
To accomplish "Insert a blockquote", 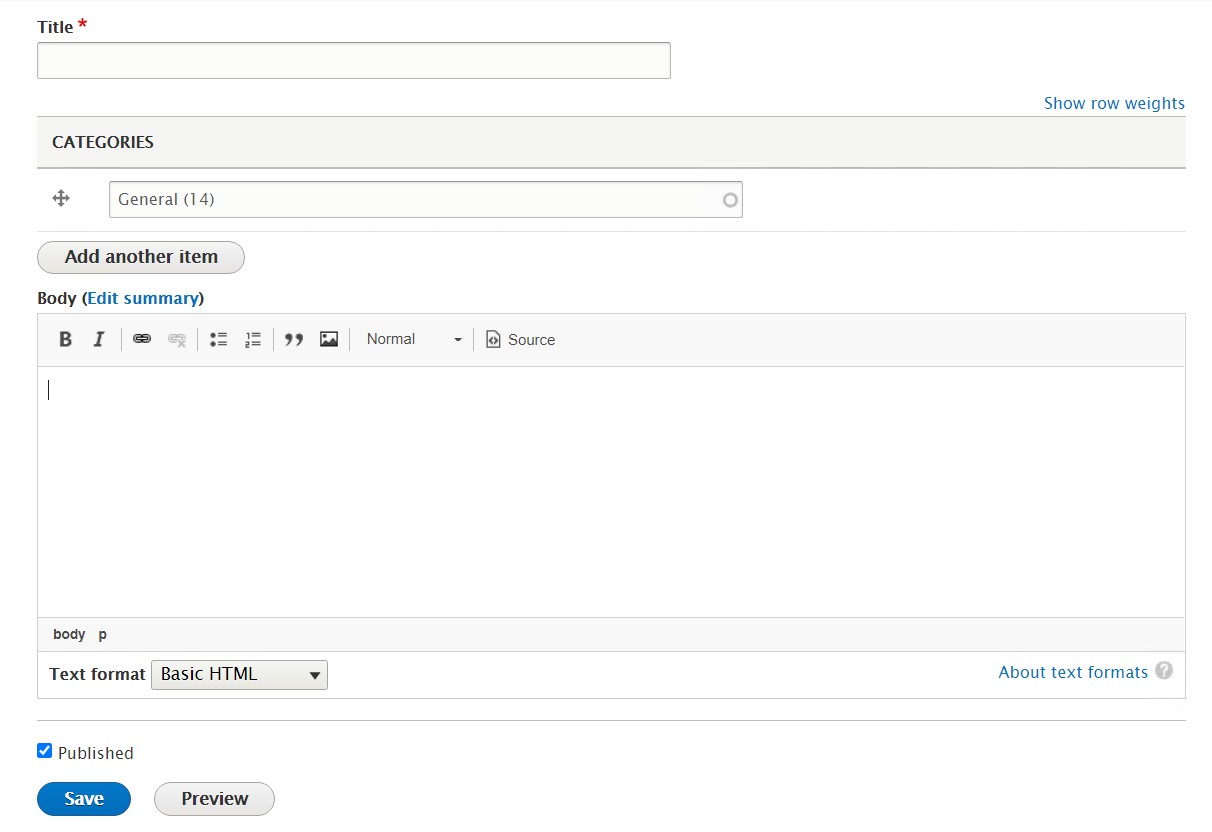I will click(294, 339).
